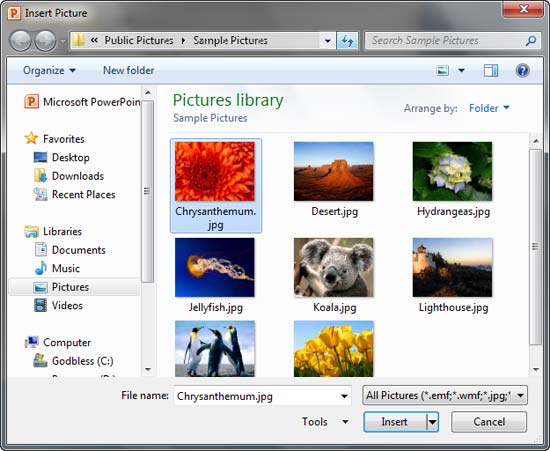This screenshot has height=451, width=550.
Task: Select Desktop under Favorites
Action: coord(71,157)
